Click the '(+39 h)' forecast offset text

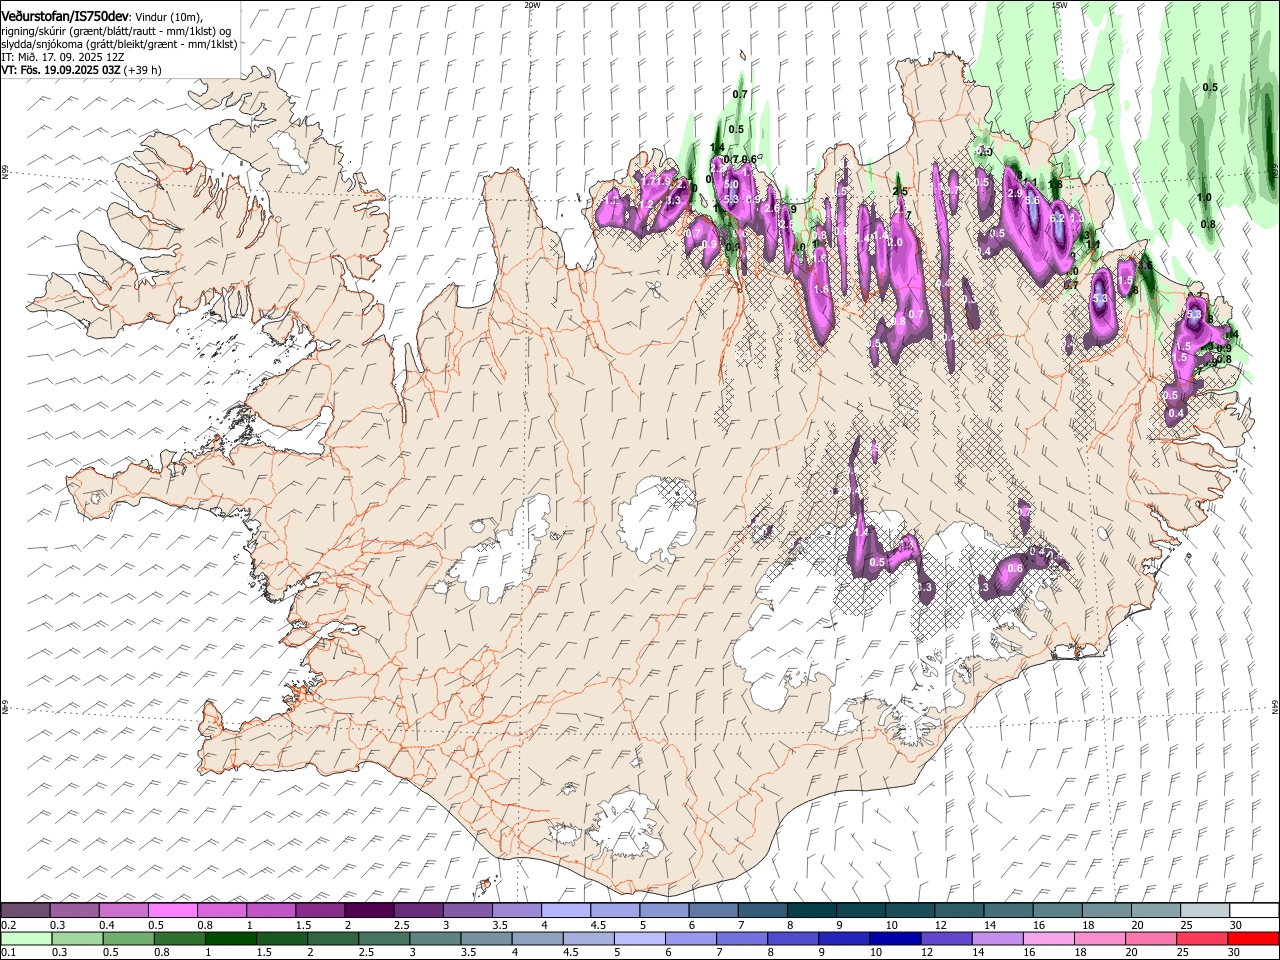(144, 70)
